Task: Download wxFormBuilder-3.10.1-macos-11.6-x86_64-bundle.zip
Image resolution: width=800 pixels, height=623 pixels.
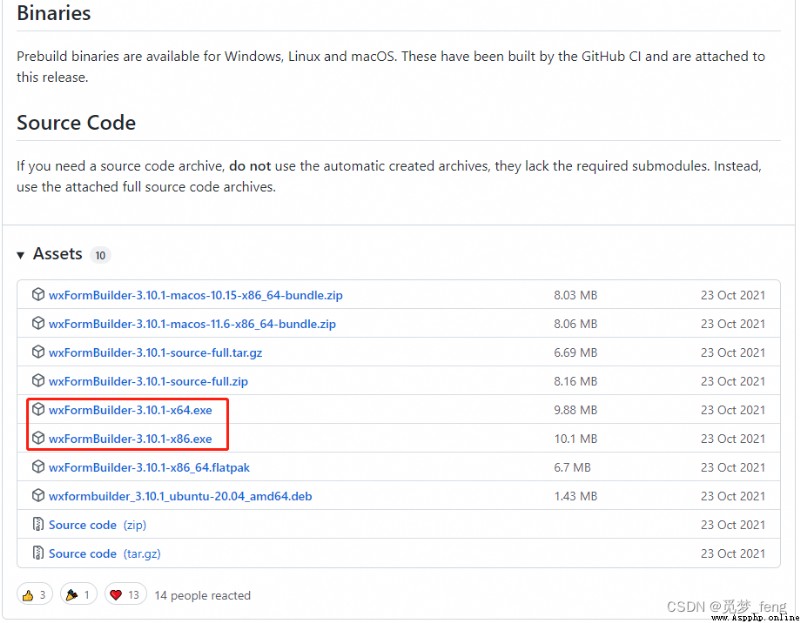Action: tap(192, 324)
